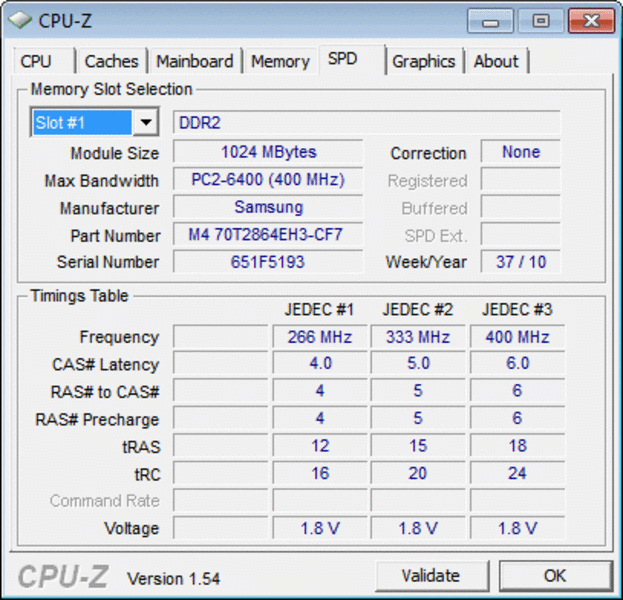
Task: Click the RAS# to CAS# label
Action: 105,392
